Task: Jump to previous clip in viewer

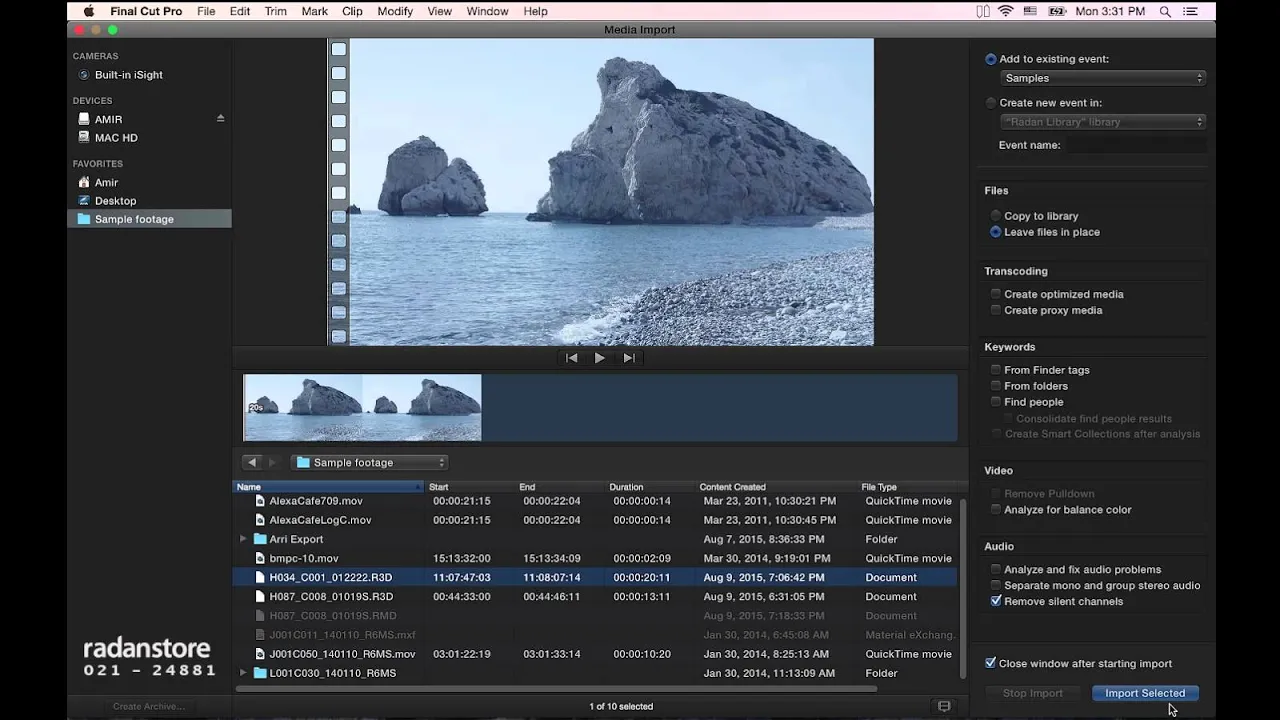Action: coord(571,358)
